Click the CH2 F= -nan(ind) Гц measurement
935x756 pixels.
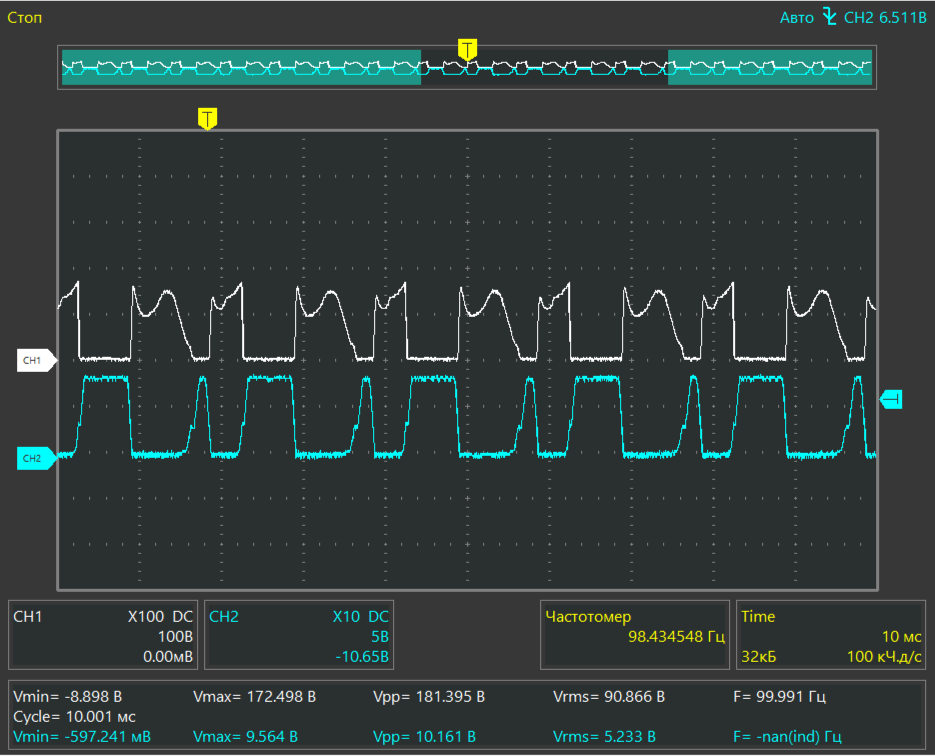click(x=787, y=736)
